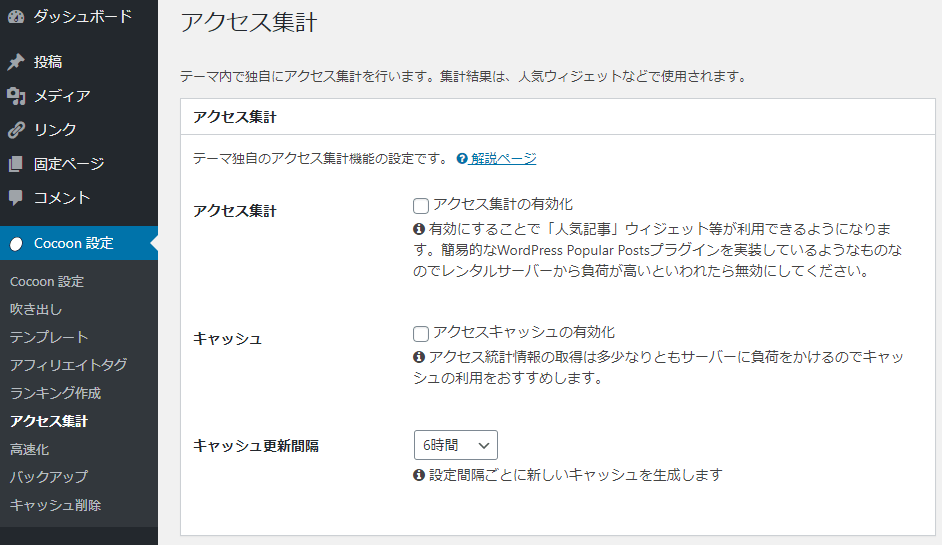
Task: Click the media icon beside メディア
Action: coord(16,96)
